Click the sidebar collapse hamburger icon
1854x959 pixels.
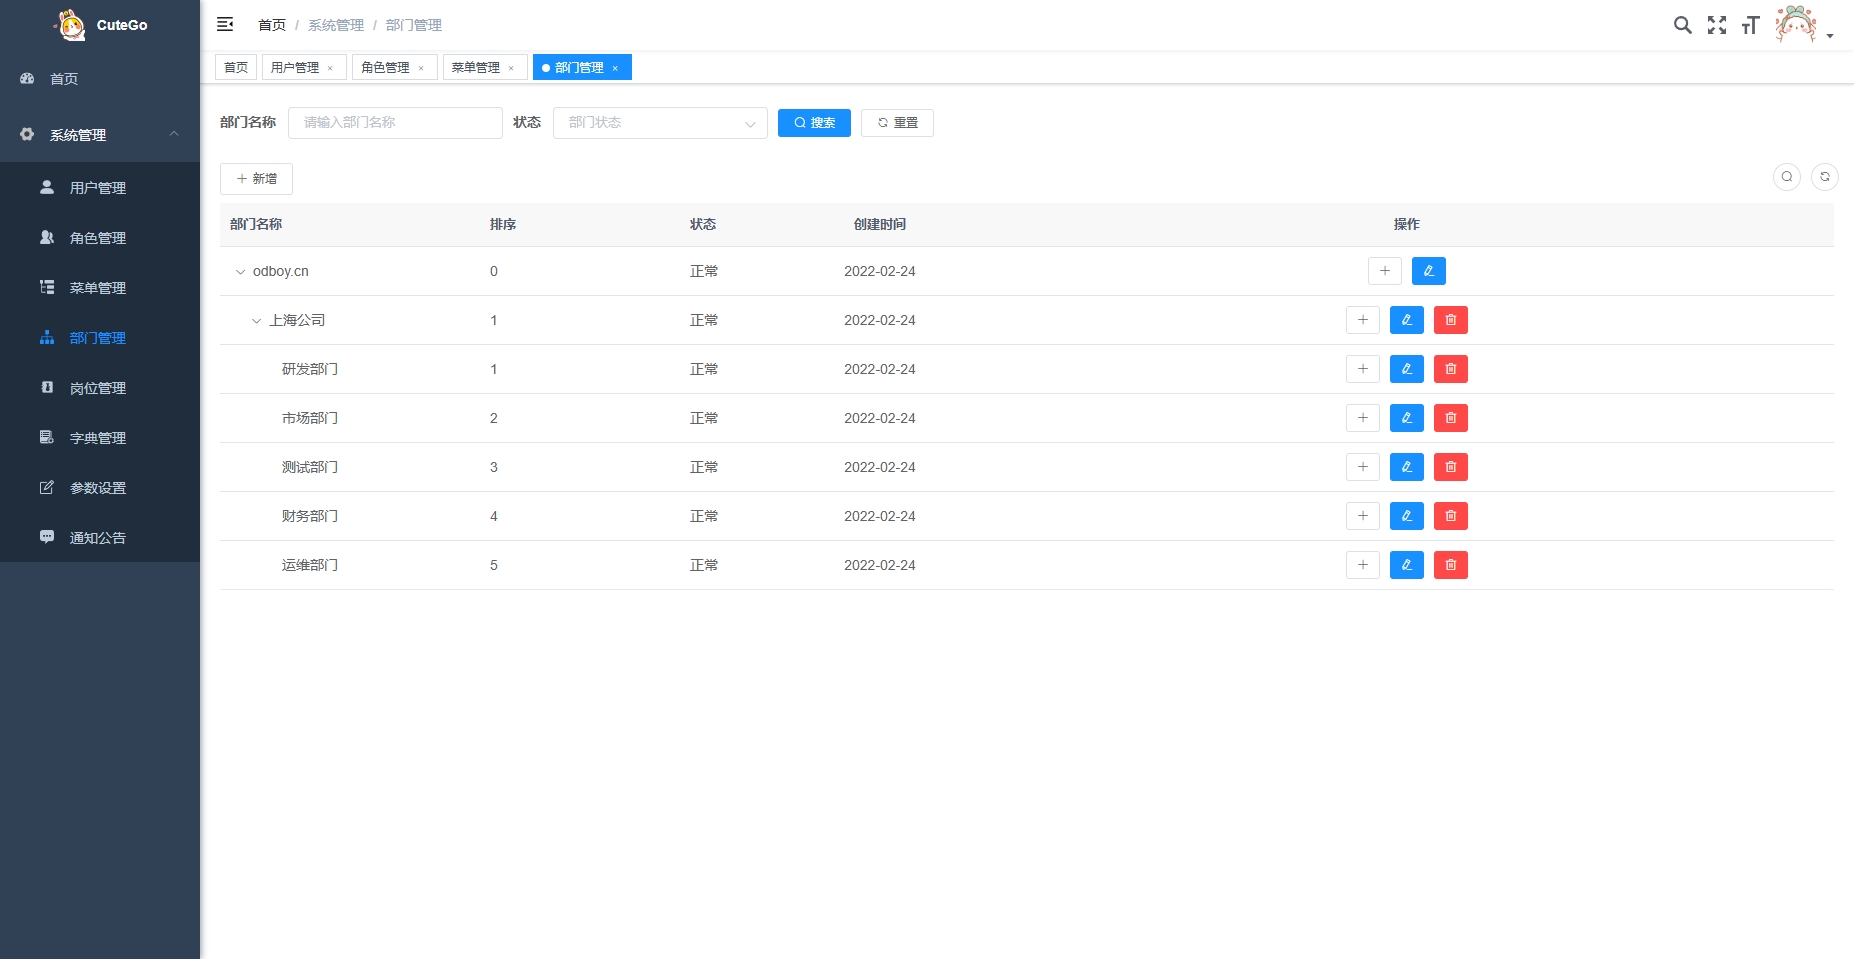225,24
